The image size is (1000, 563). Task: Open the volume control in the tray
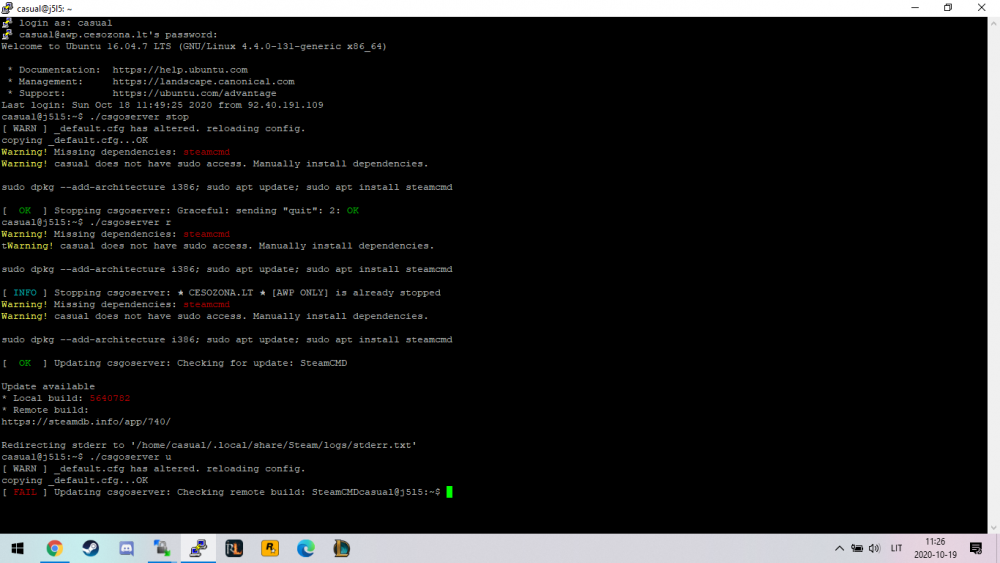(874, 548)
